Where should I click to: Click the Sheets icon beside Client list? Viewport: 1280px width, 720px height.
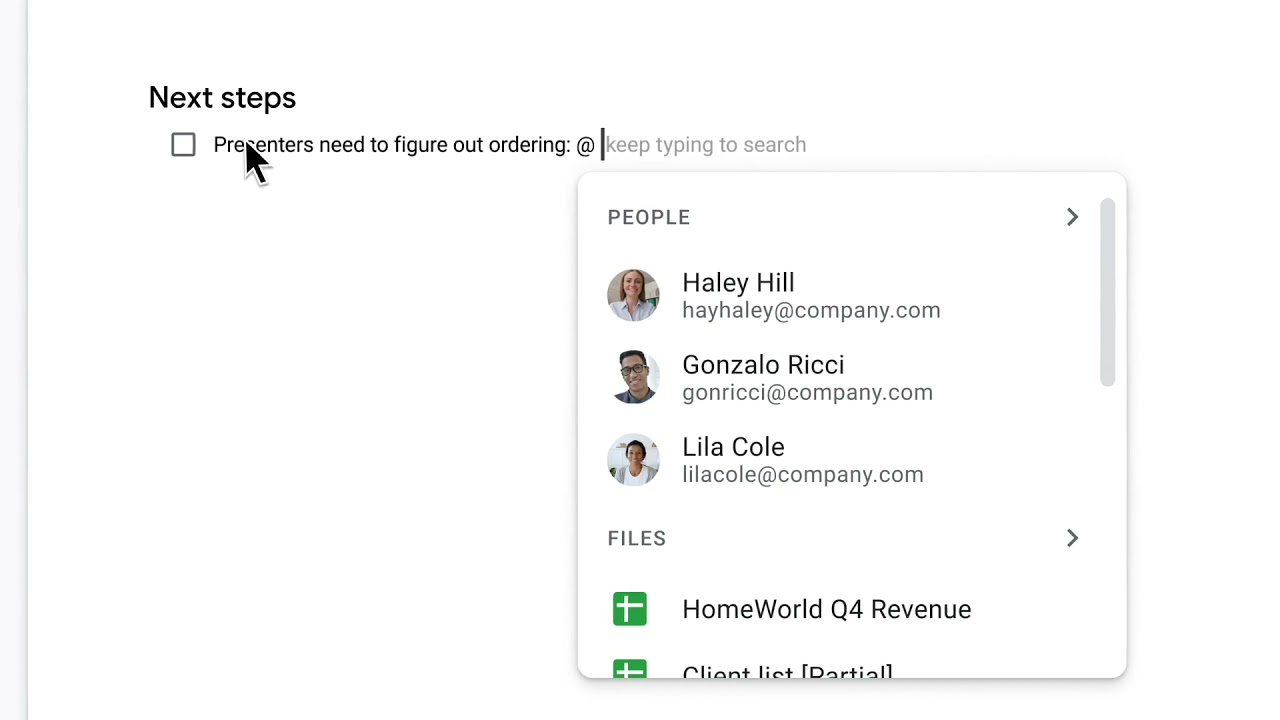[x=630, y=670]
